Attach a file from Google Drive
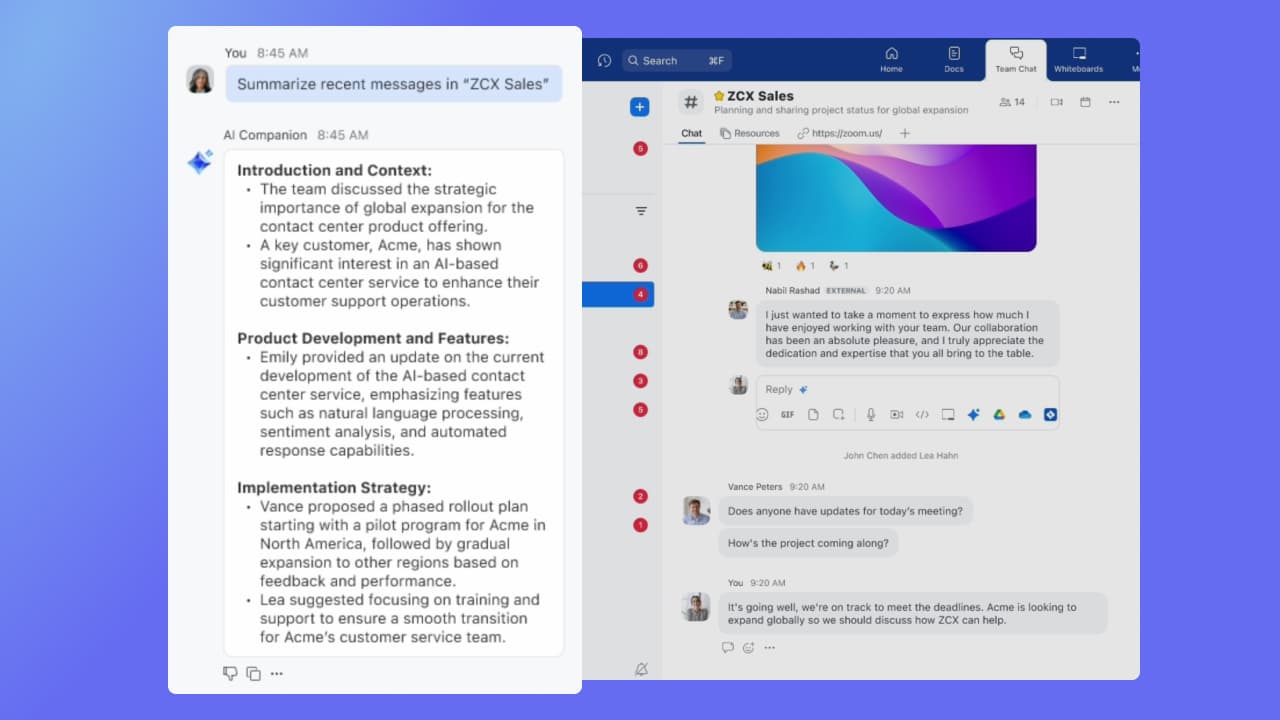1280x720 pixels. pos(998,415)
